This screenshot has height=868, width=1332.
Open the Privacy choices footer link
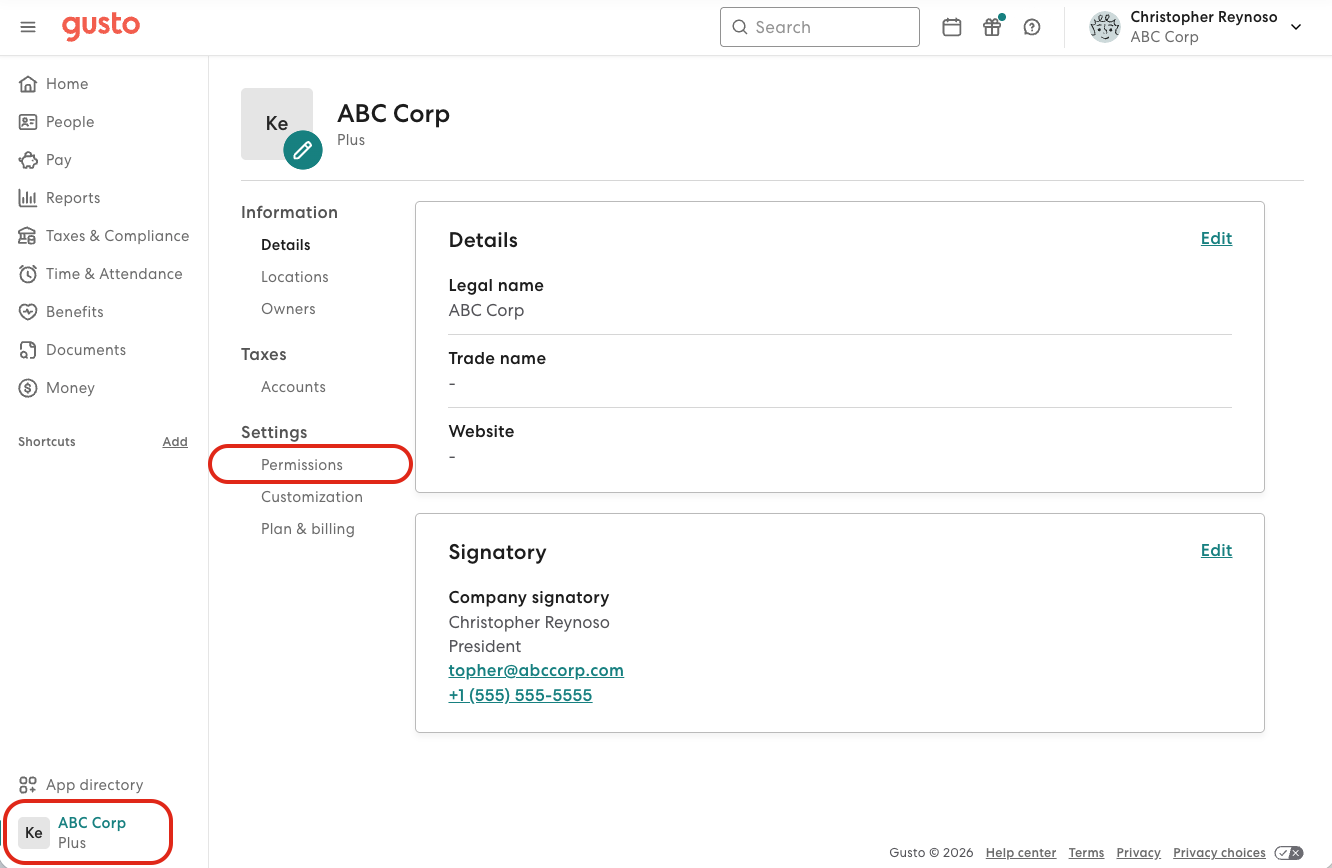(1219, 853)
